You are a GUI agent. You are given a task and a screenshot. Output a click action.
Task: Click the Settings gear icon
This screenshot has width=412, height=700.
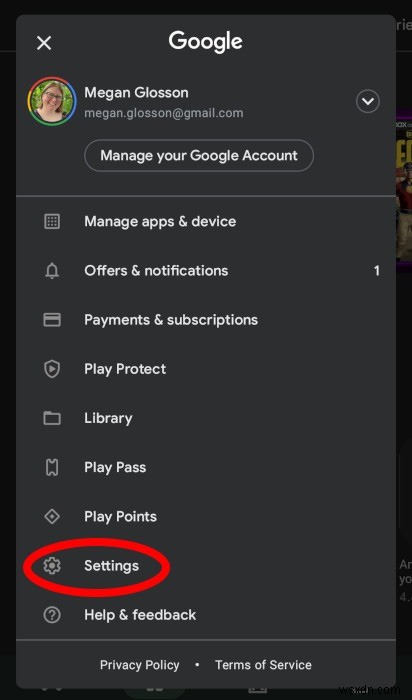pos(52,566)
